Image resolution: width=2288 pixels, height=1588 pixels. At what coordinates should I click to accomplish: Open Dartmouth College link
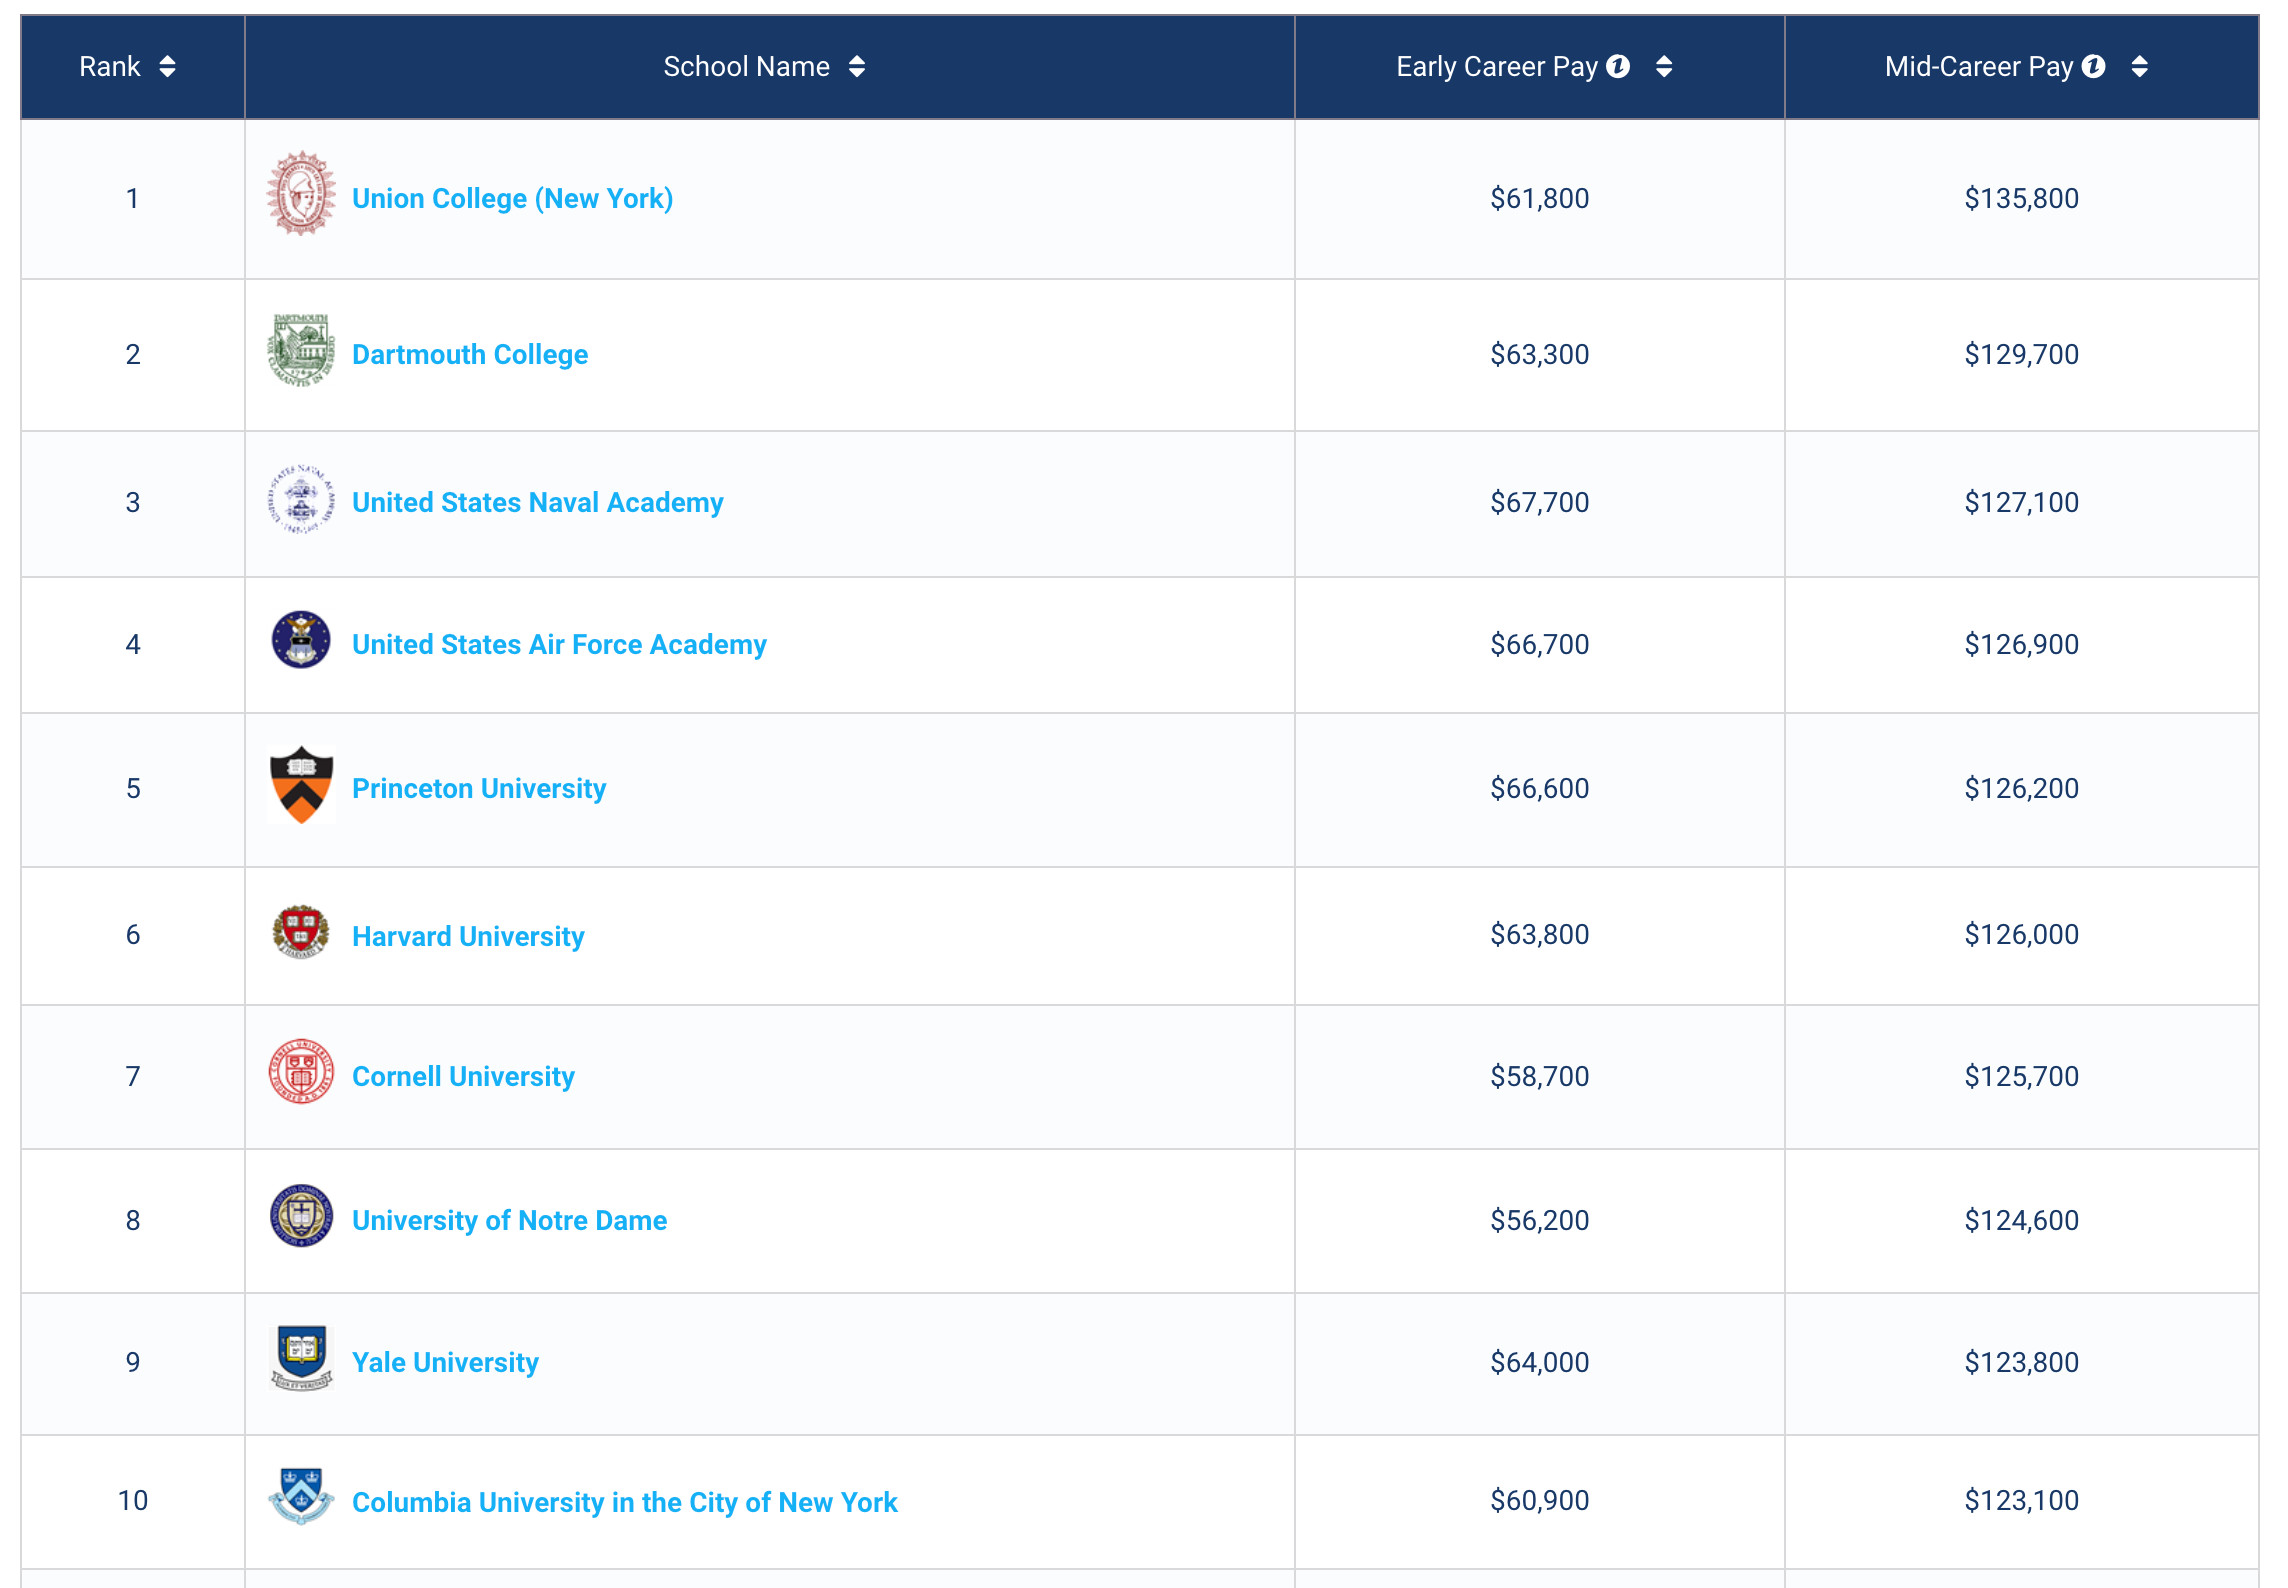470,355
